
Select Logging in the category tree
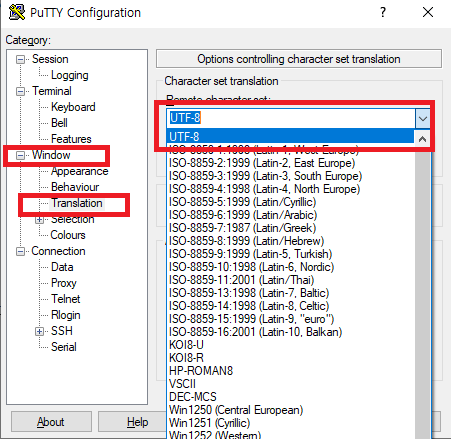(70, 75)
